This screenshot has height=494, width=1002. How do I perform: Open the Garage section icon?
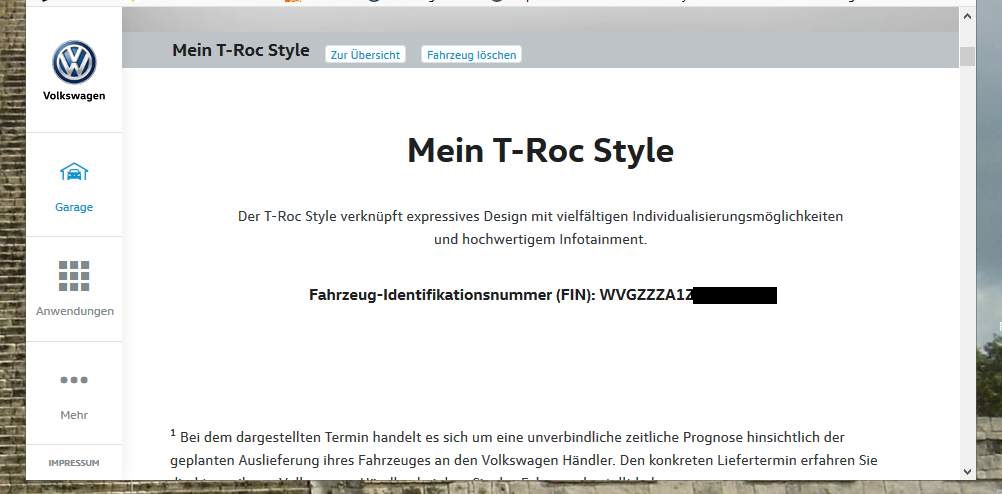(74, 171)
